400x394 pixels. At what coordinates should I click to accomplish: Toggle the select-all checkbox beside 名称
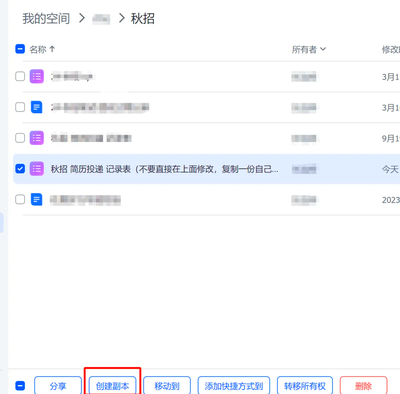[x=20, y=49]
